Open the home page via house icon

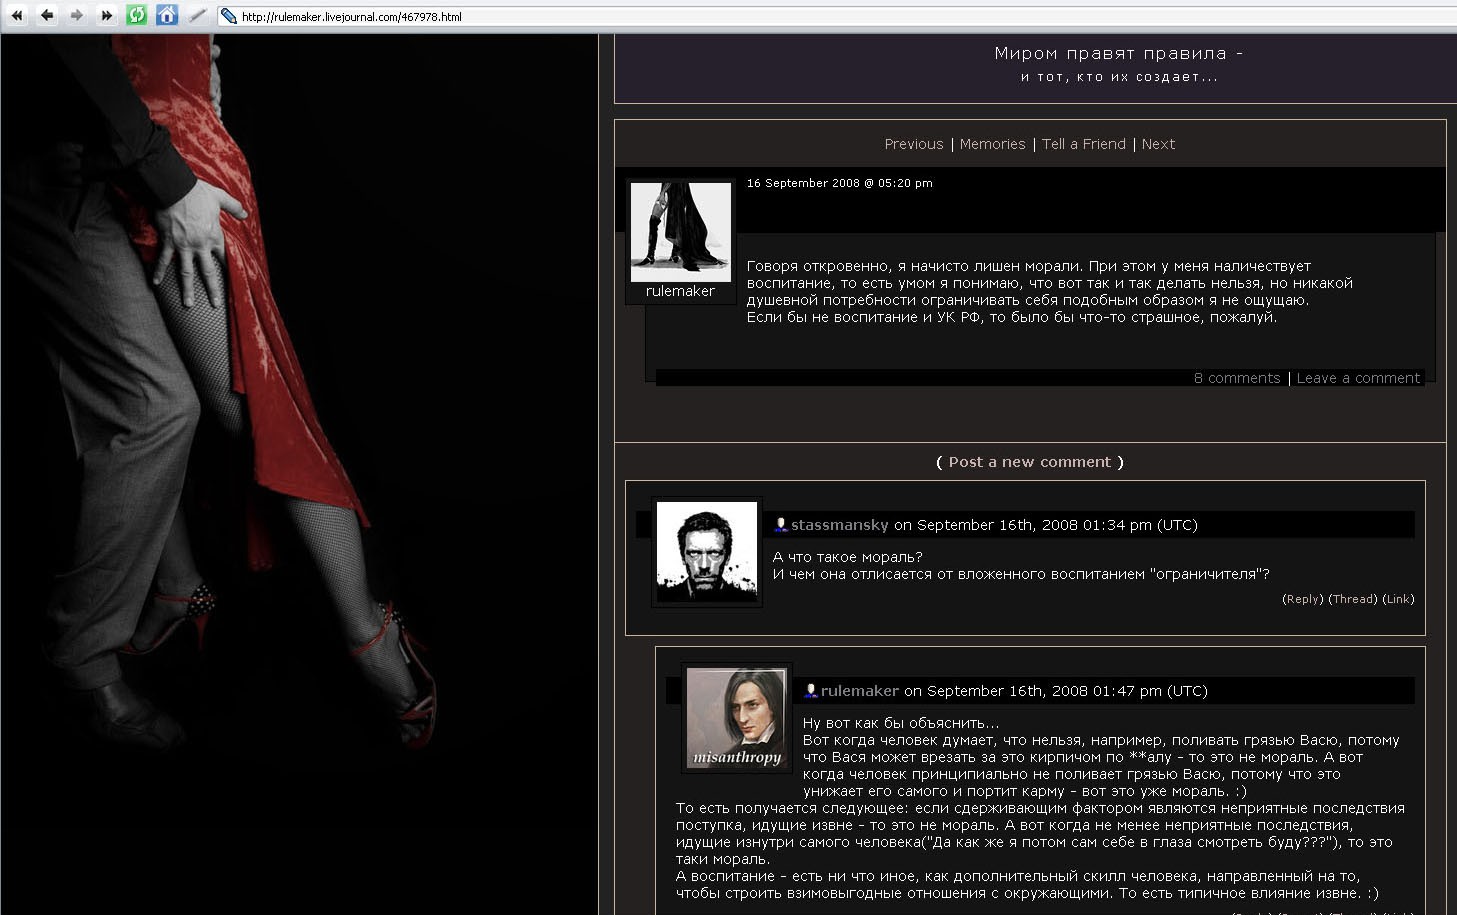(167, 15)
